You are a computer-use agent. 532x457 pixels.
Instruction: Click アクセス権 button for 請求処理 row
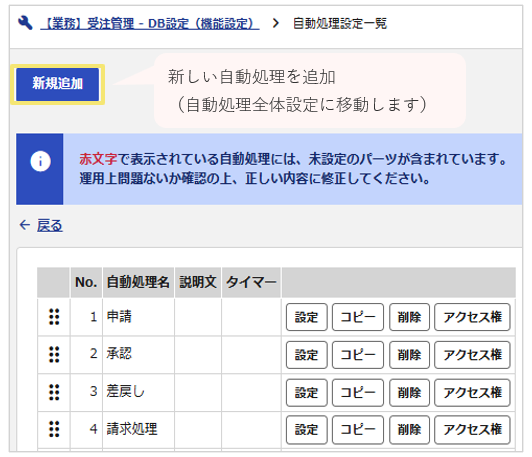coord(472,430)
